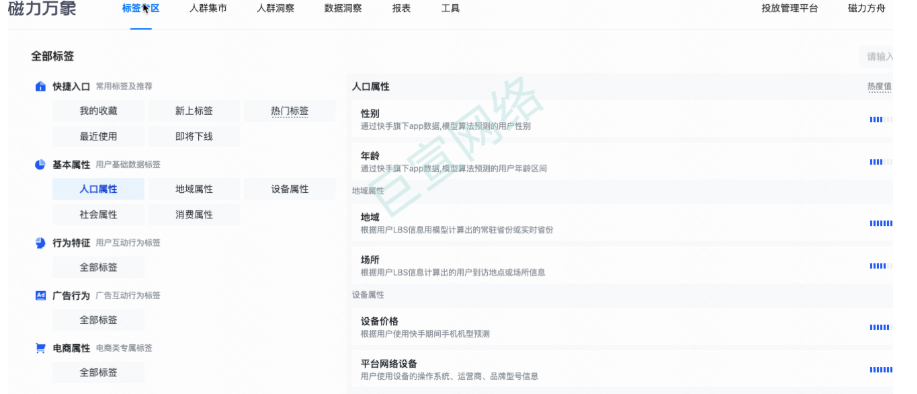This screenshot has height=394, width=917.
Task: Open 投放管理平台 link
Action: [x=790, y=9]
